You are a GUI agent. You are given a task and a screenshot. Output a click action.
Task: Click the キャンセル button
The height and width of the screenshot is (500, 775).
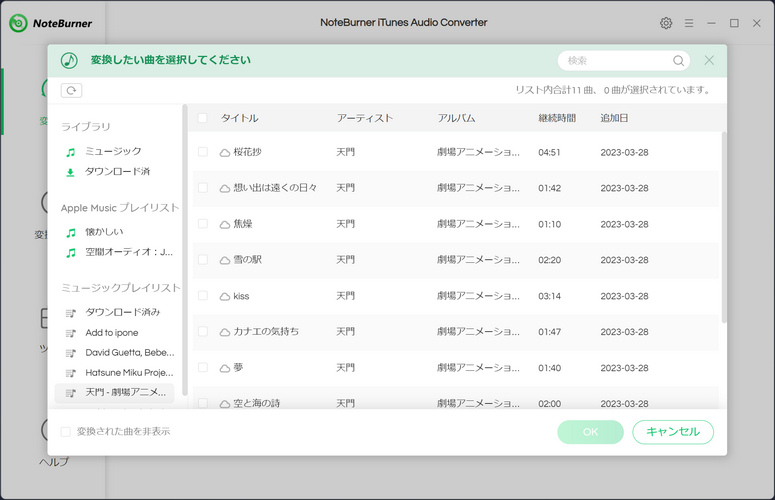click(673, 432)
